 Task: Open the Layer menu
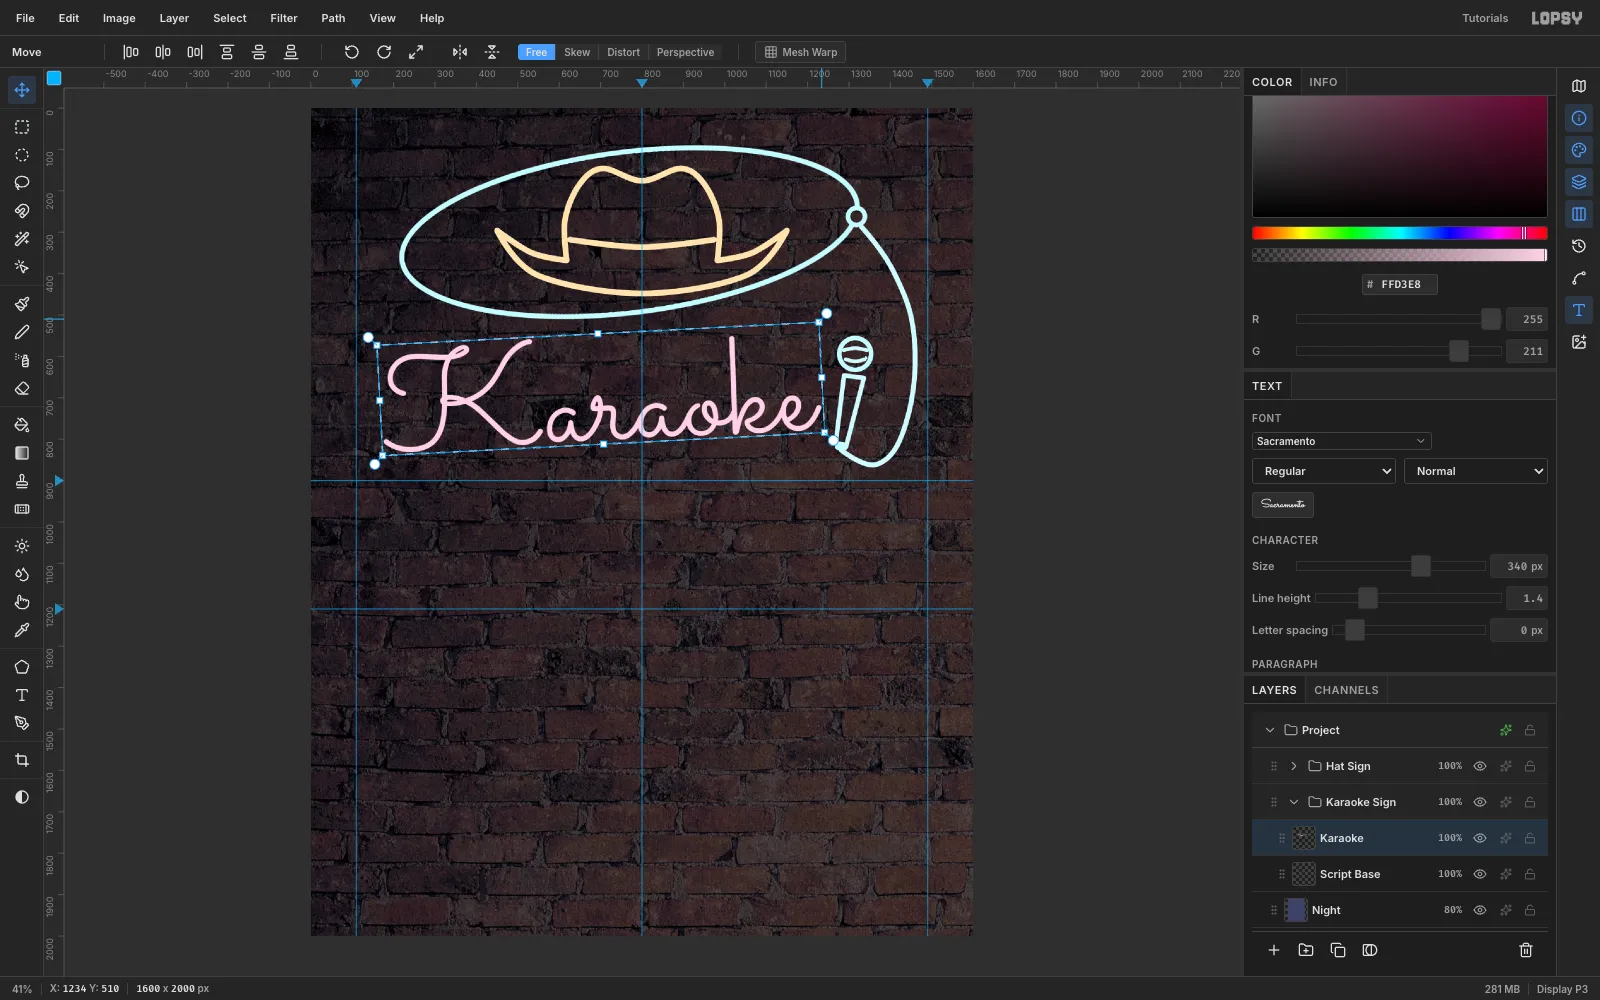tap(174, 18)
